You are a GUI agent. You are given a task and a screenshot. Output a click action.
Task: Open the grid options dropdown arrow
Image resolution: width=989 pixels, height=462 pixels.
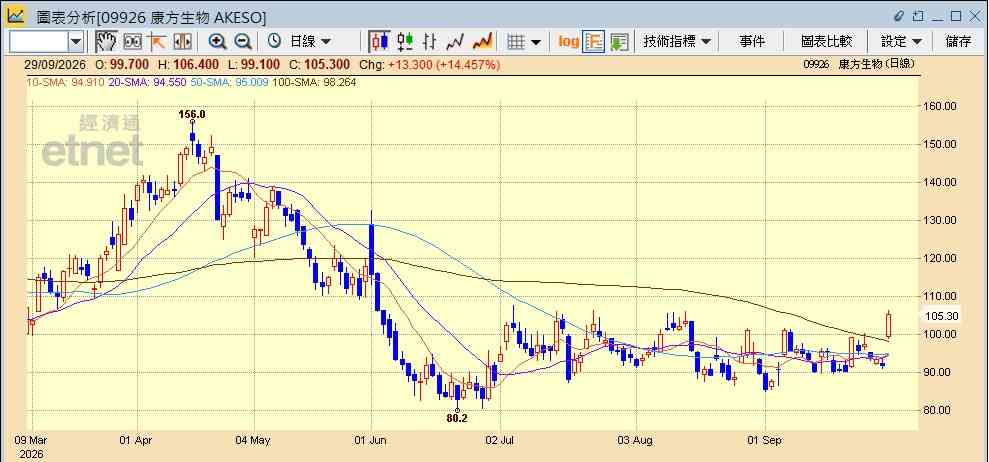tap(535, 42)
